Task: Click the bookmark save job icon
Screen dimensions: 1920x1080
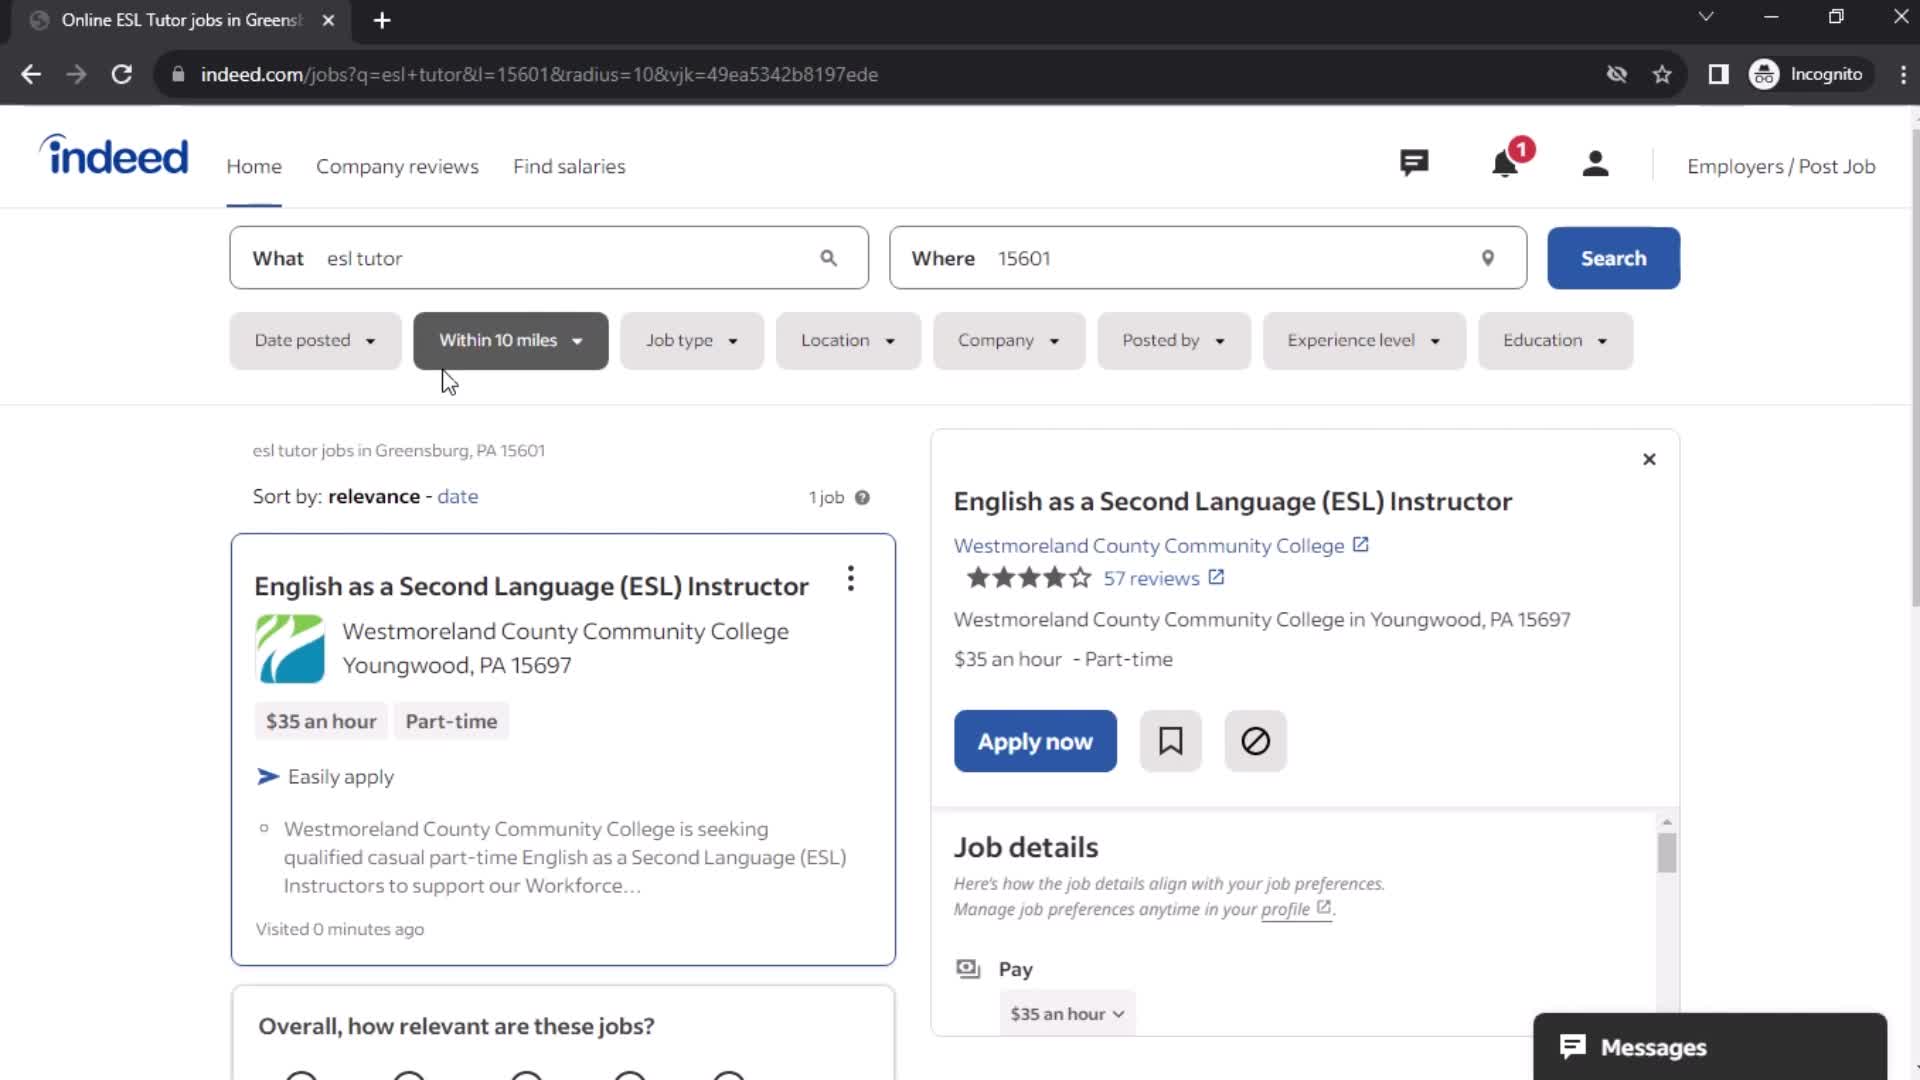Action: coord(1170,740)
